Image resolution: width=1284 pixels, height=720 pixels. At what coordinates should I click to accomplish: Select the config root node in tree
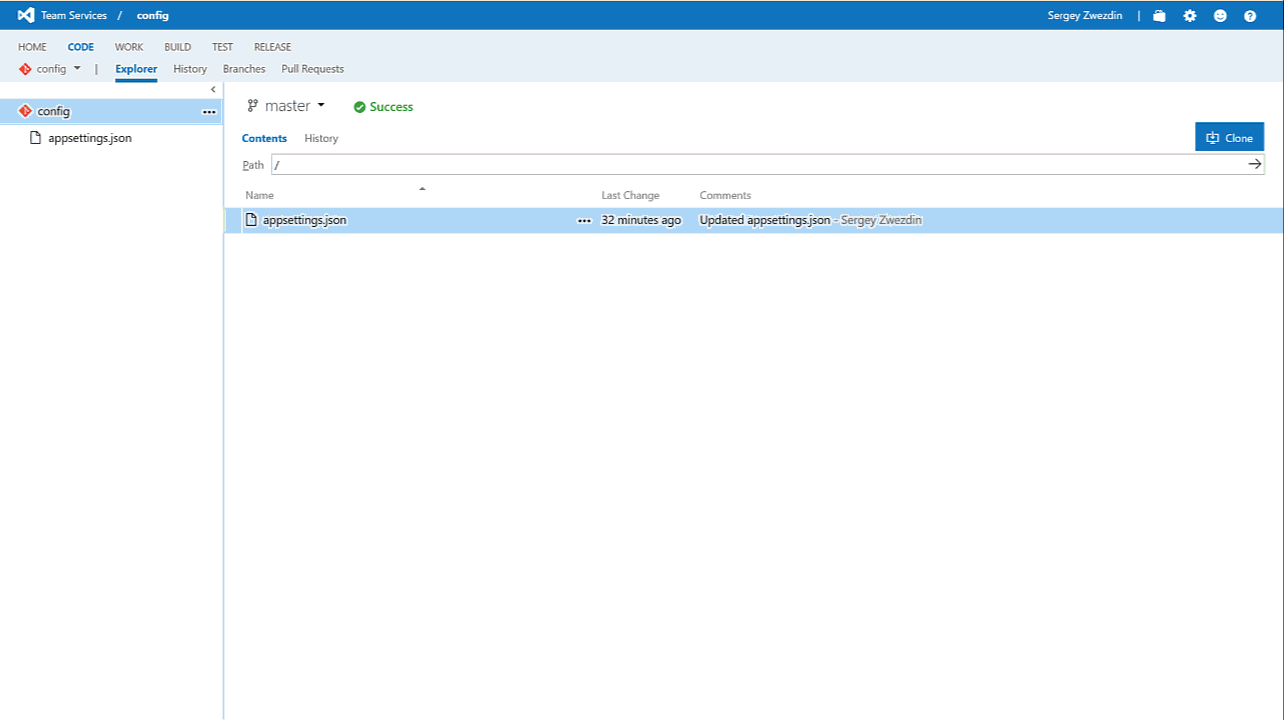click(111, 111)
